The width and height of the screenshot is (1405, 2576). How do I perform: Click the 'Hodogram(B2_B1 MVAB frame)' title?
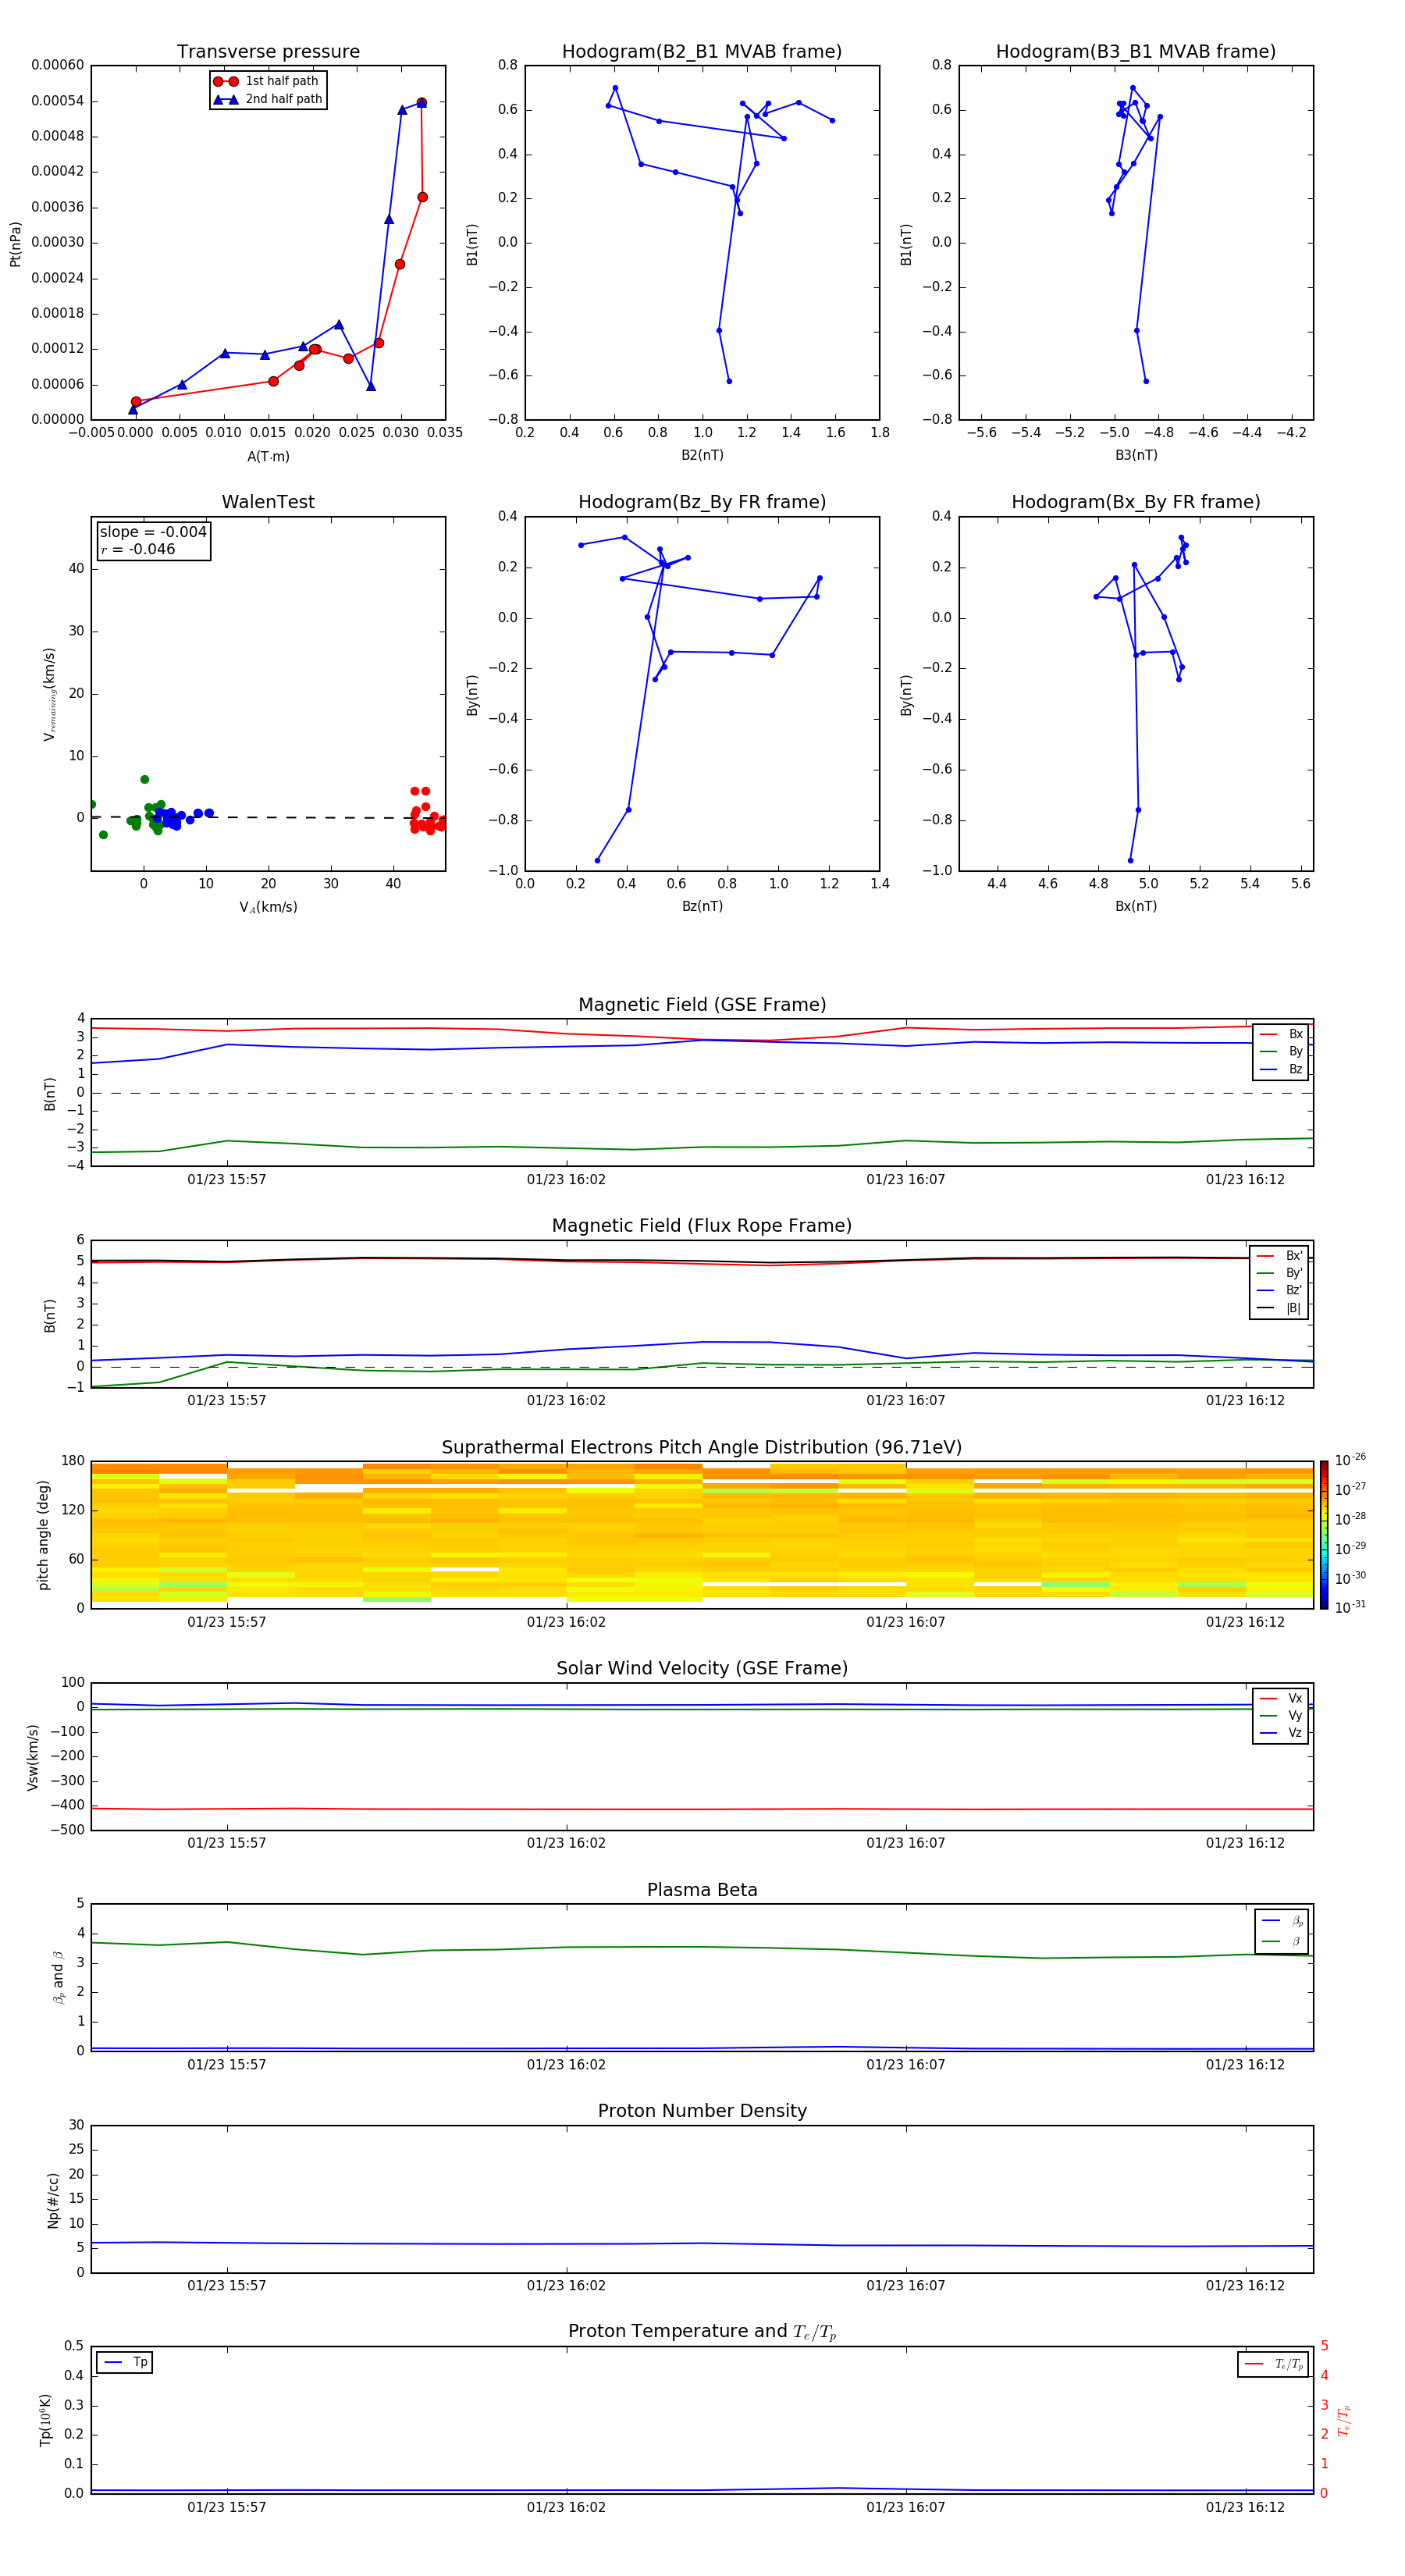702,52
